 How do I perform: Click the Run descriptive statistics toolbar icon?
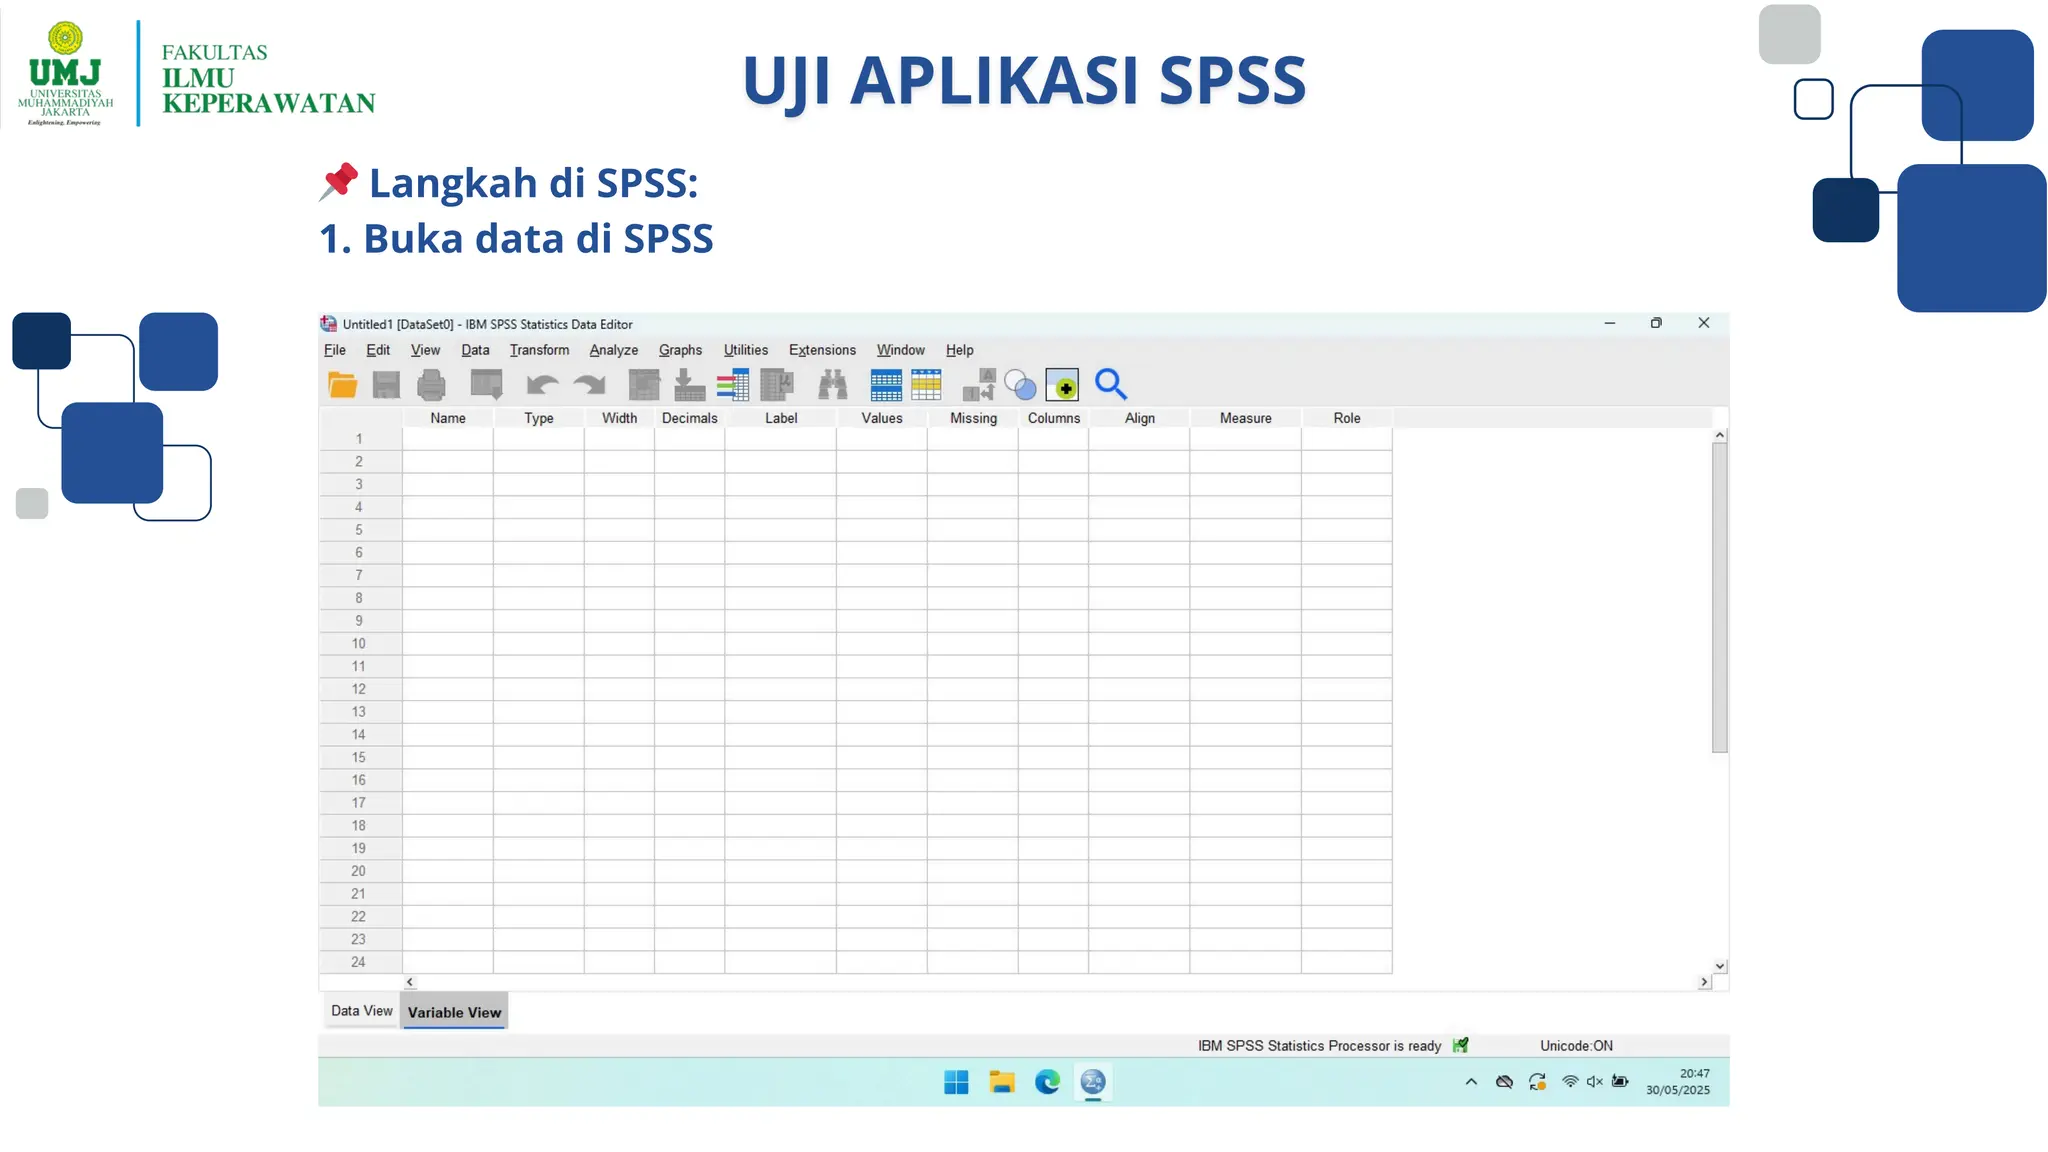[777, 385]
